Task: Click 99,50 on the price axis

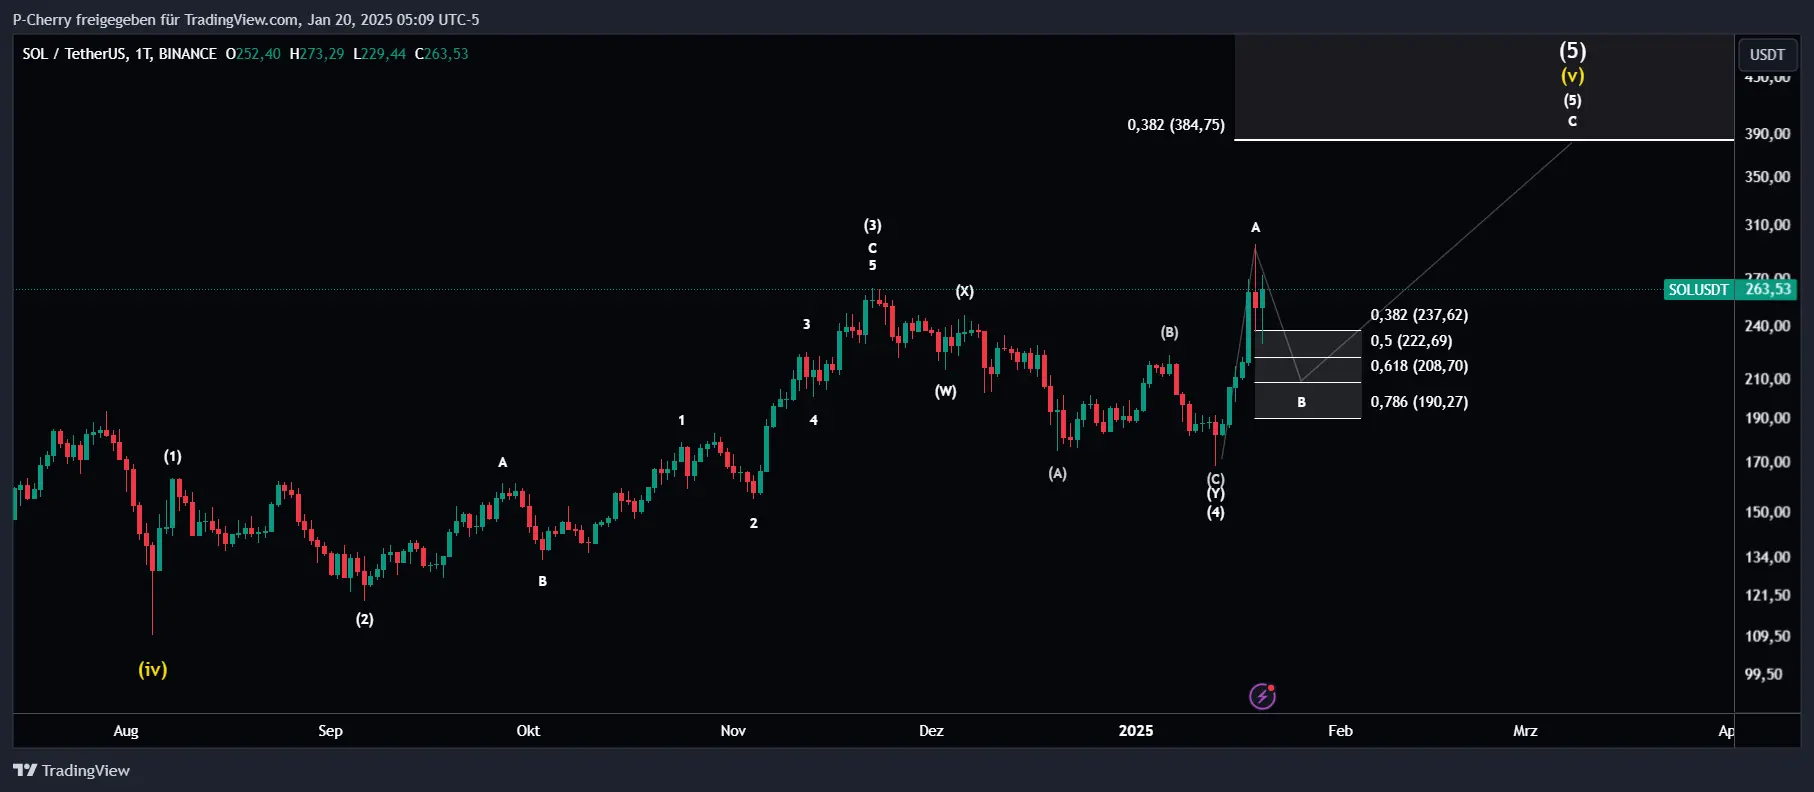Action: (x=1764, y=674)
